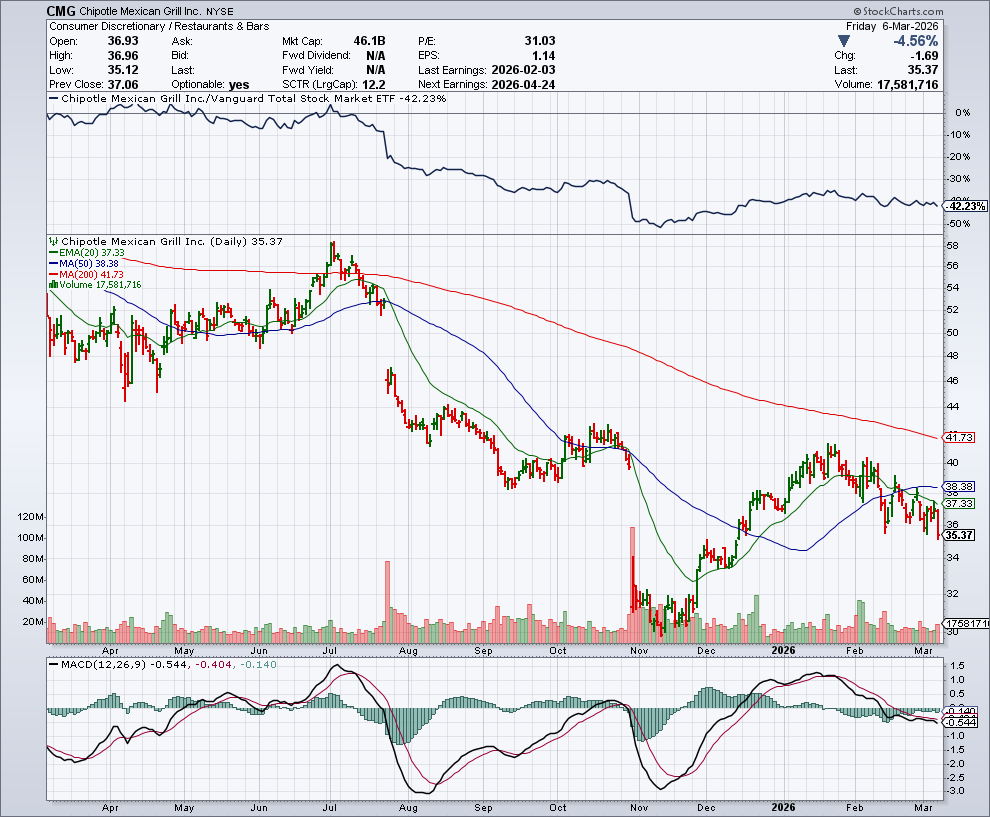Click the -0.544 MACD axis tag
Image resolution: width=990 pixels, height=817 pixels.
tap(961, 722)
